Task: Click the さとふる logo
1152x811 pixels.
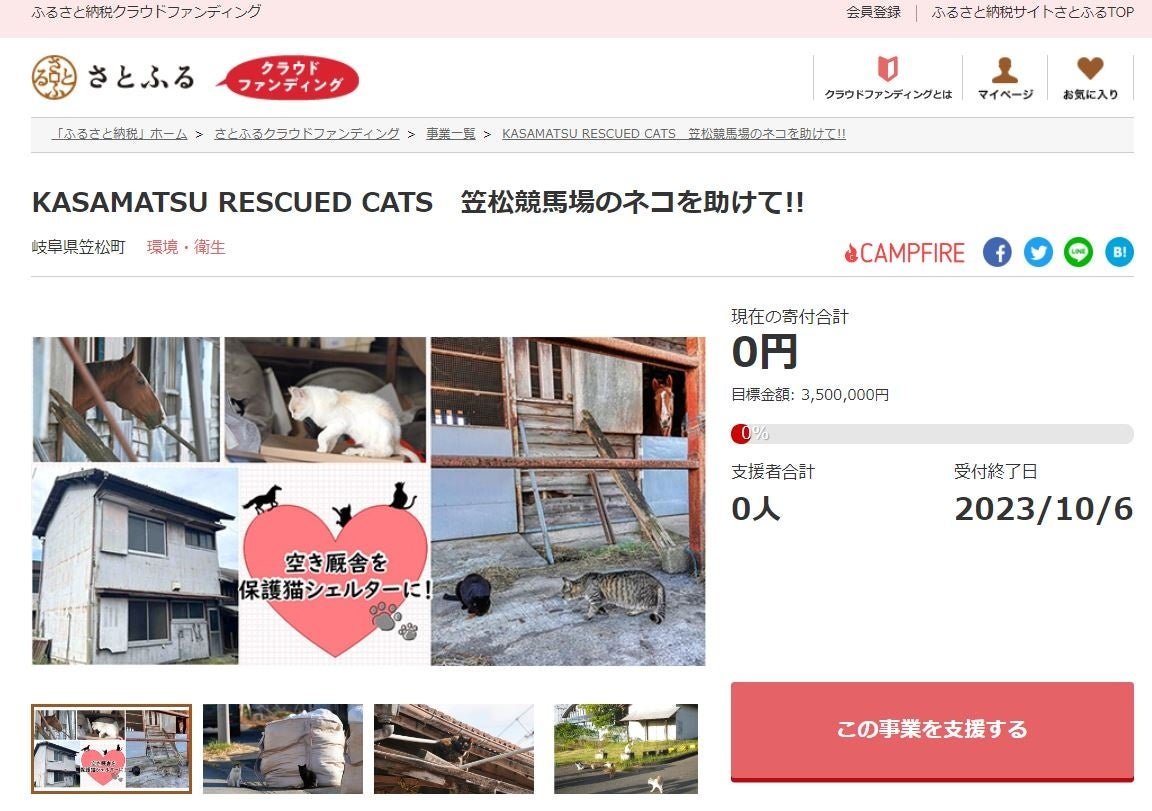Action: point(114,77)
